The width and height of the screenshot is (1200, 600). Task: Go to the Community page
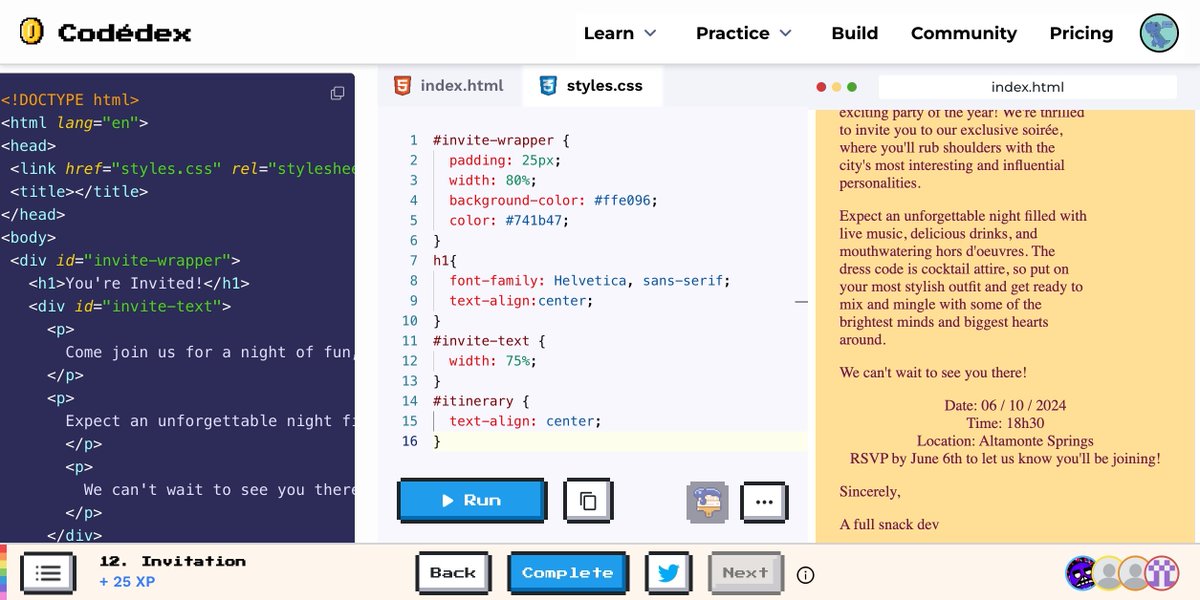[x=964, y=33]
